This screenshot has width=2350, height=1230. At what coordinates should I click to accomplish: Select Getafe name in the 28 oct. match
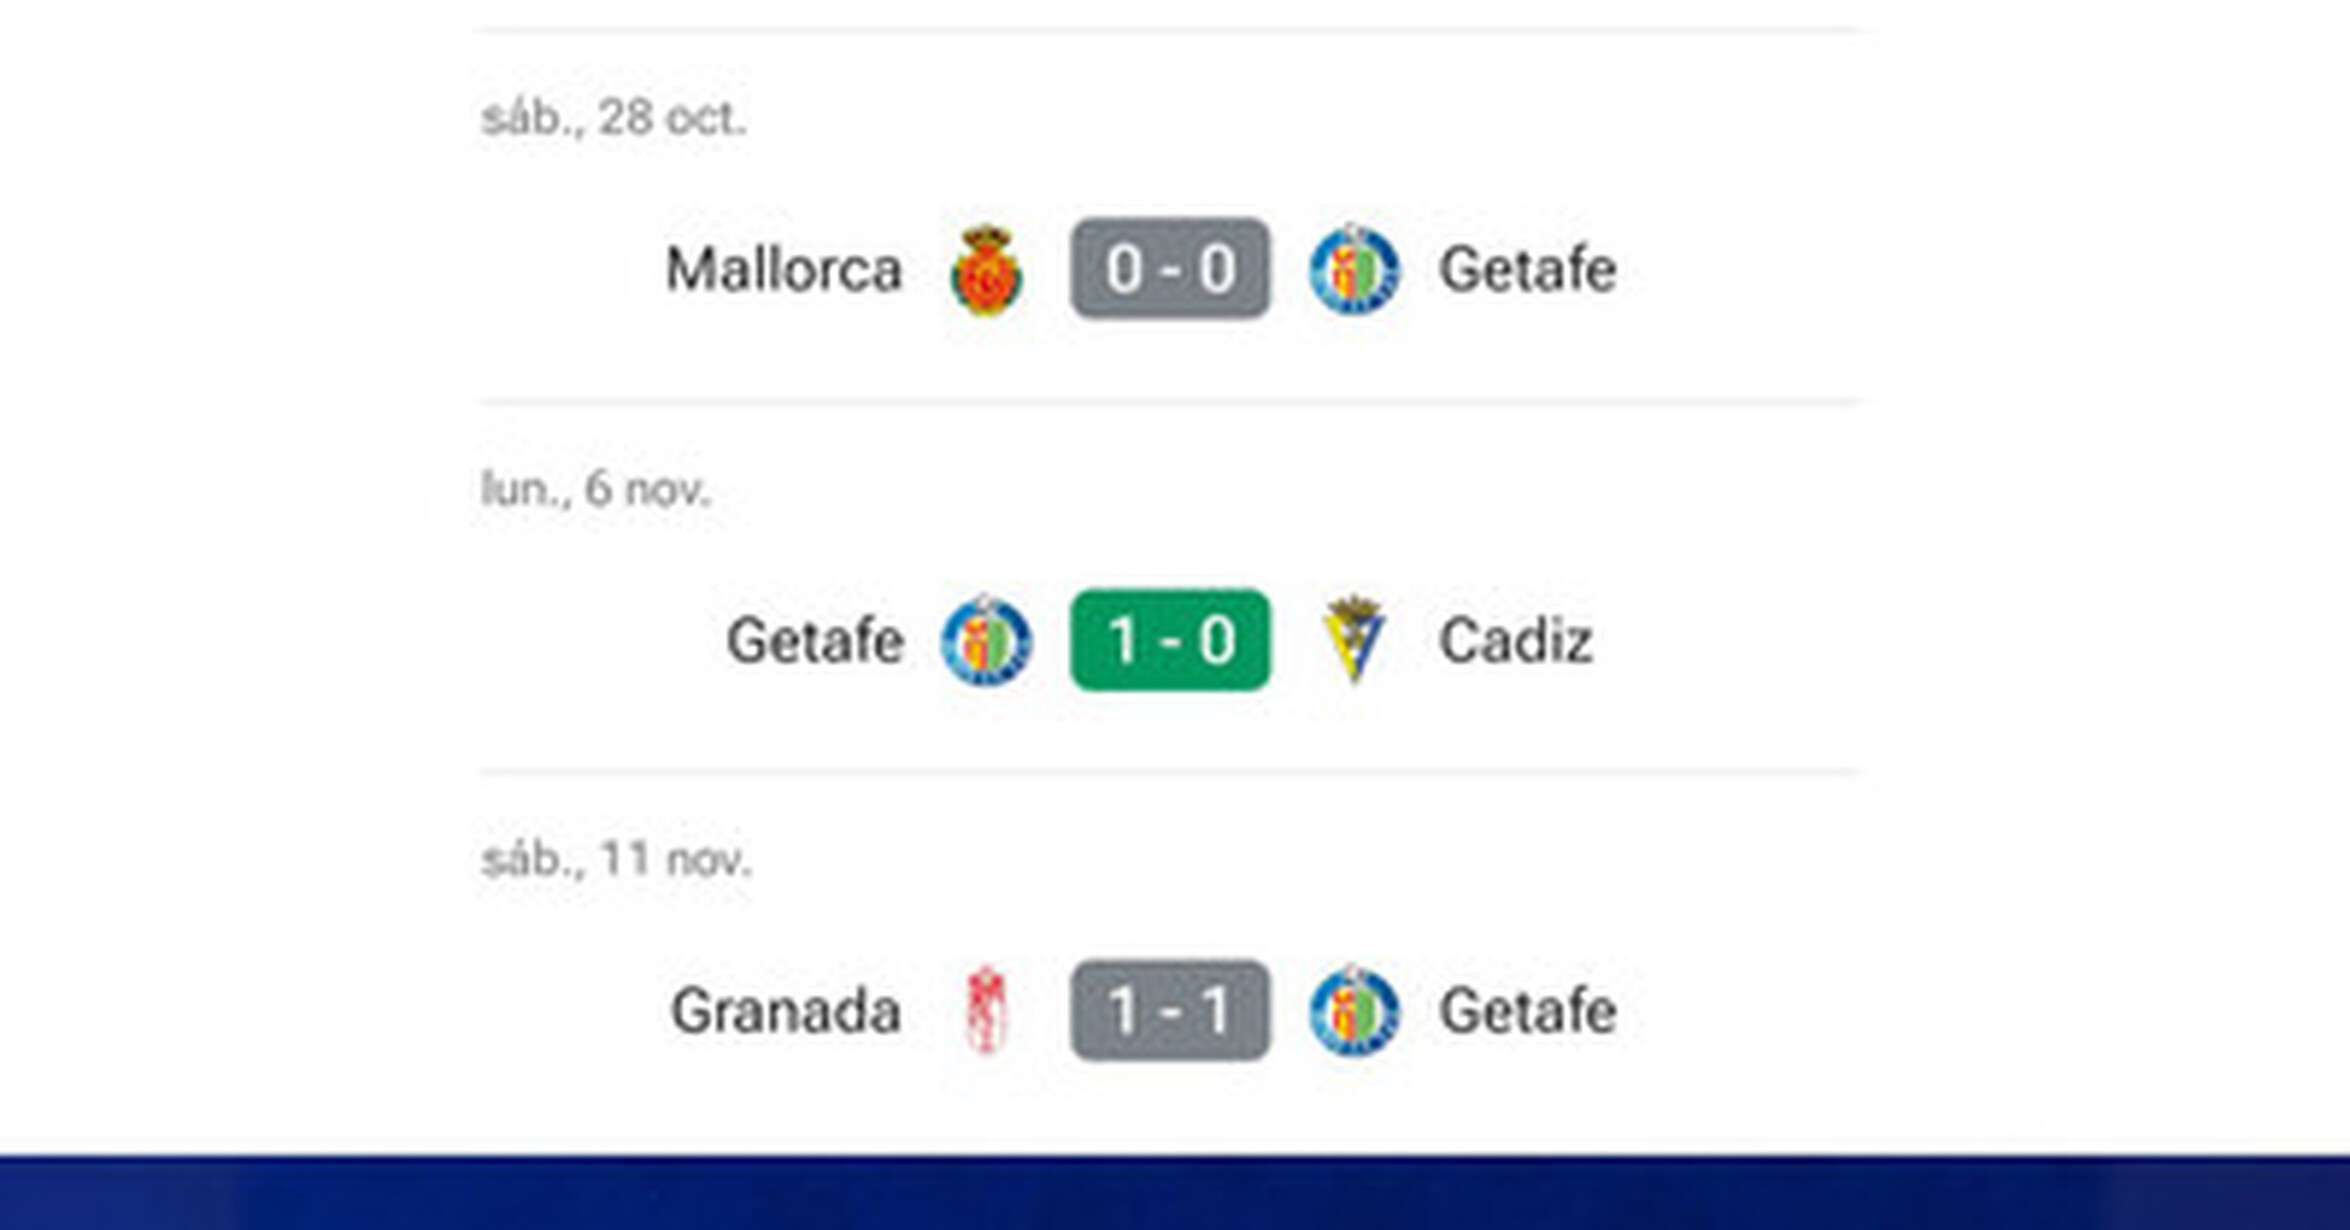pos(1528,270)
